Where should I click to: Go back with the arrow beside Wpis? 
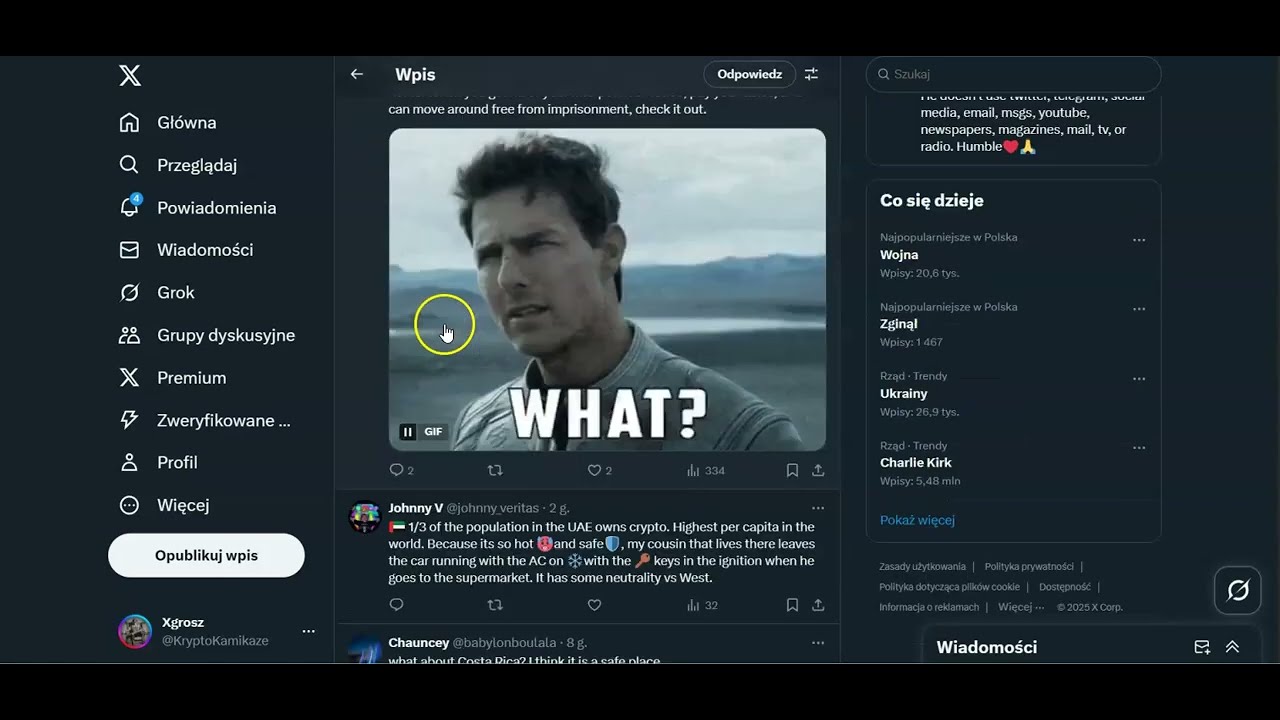coord(357,74)
